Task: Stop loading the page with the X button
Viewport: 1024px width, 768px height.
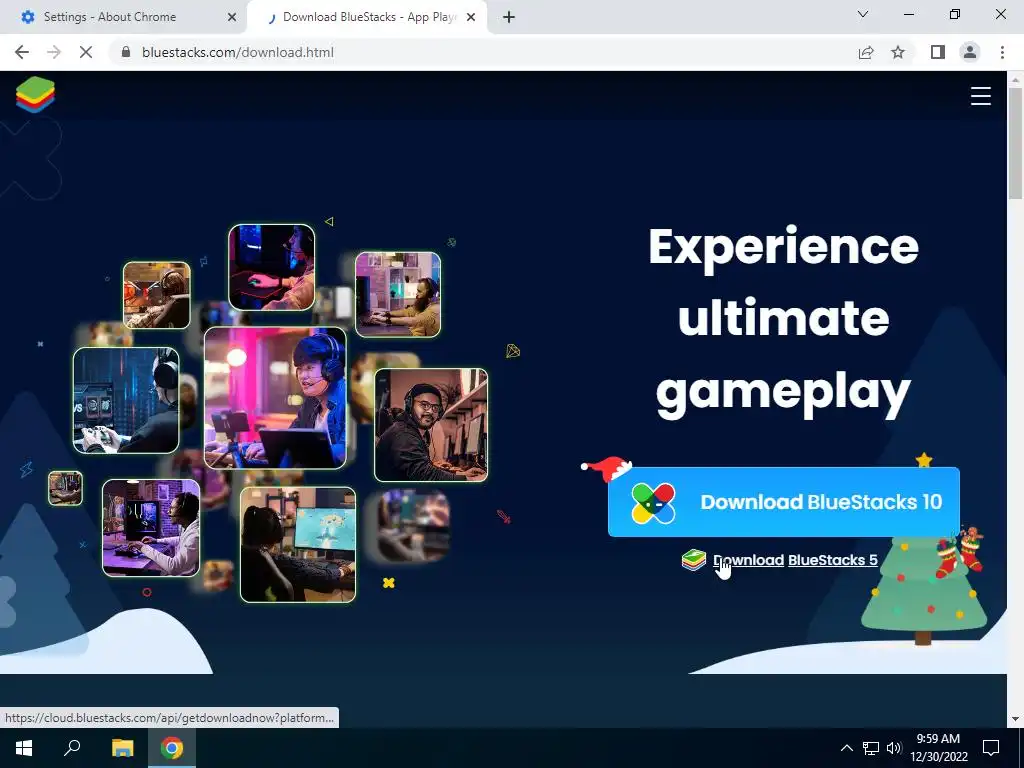Action: point(86,52)
